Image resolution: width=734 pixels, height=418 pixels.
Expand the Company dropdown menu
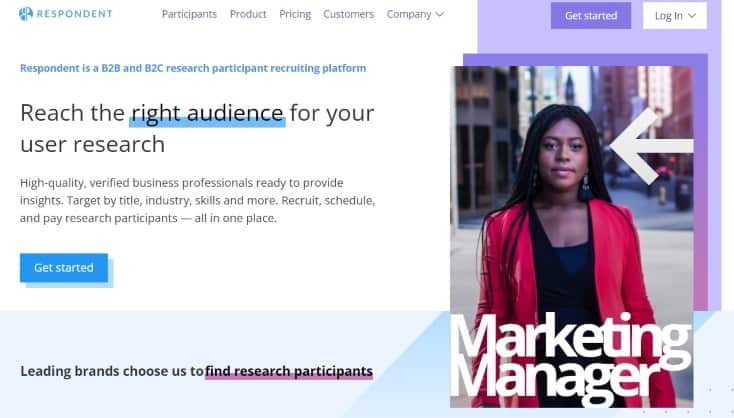tap(415, 15)
